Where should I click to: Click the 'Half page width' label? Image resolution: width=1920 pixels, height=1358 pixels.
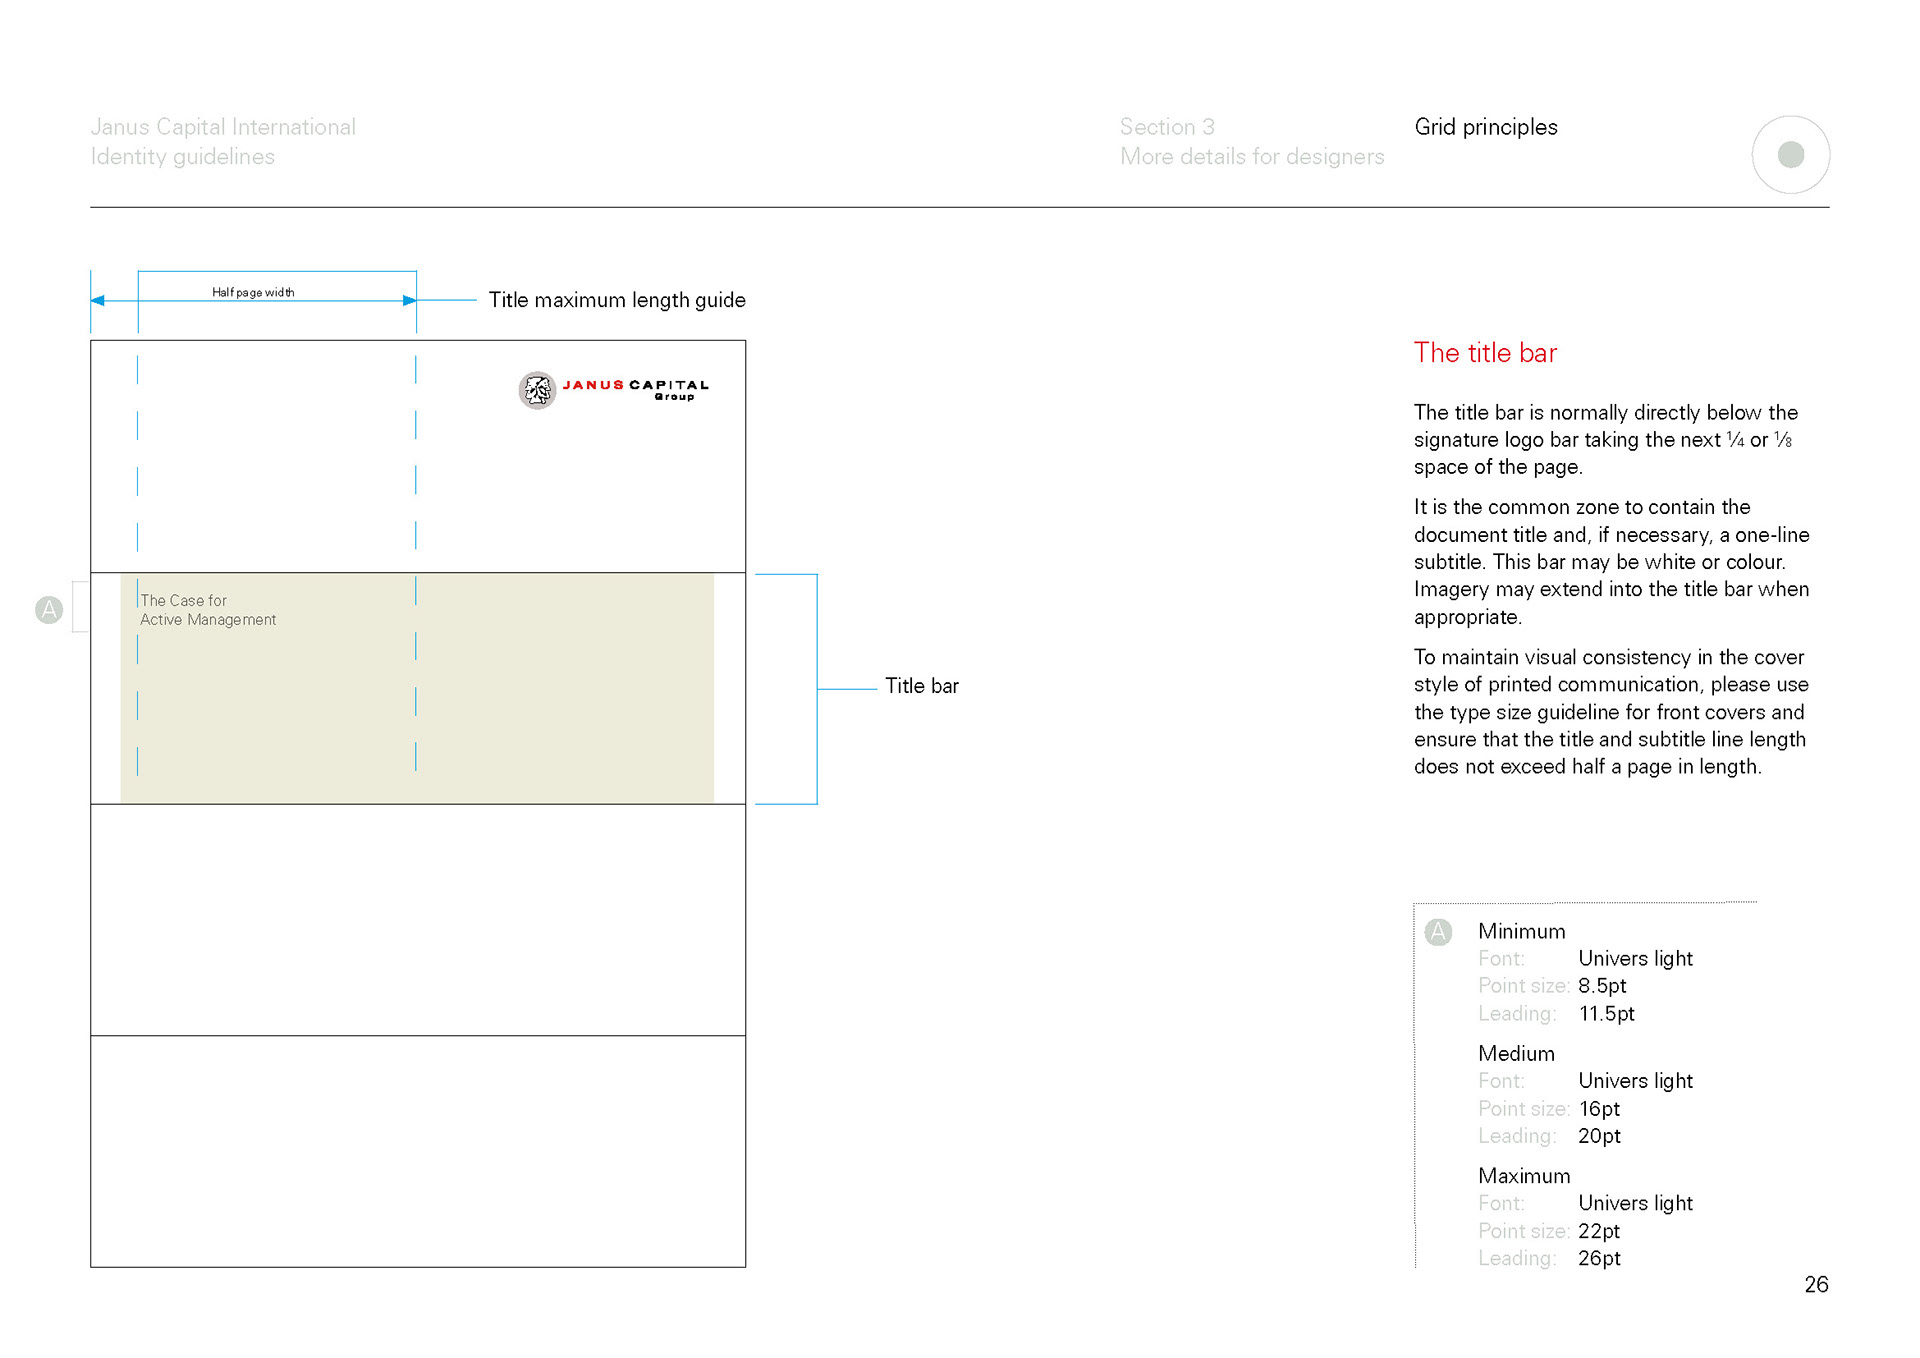coord(253,292)
